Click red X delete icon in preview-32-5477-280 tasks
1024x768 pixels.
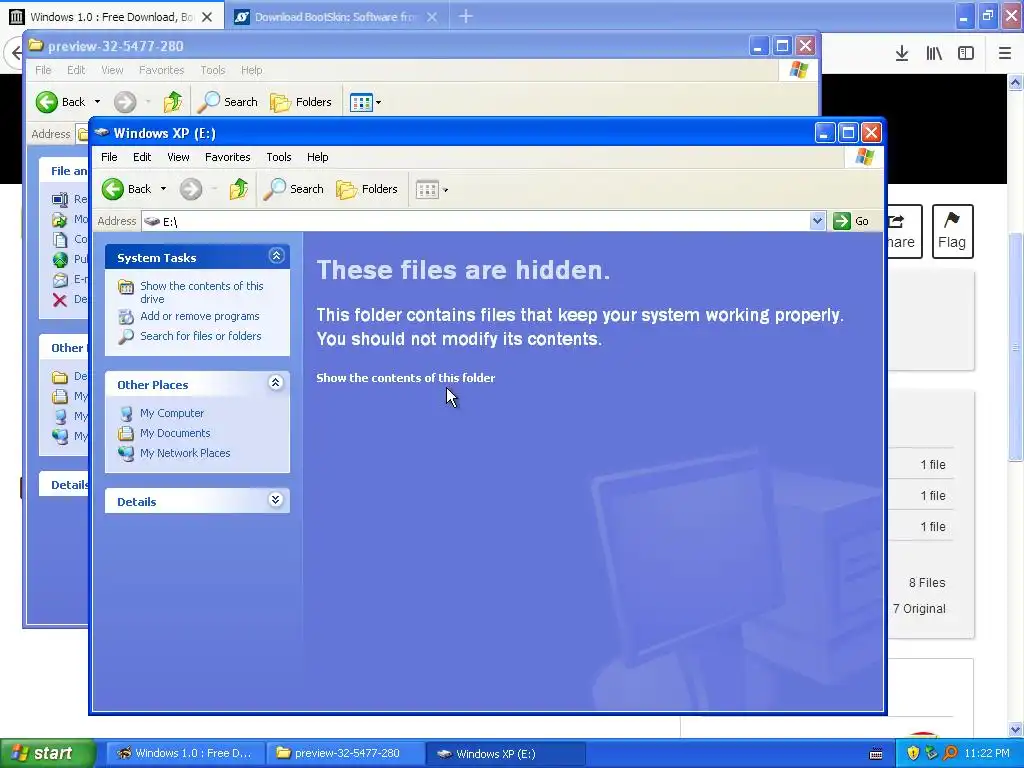pyautogui.click(x=60, y=300)
